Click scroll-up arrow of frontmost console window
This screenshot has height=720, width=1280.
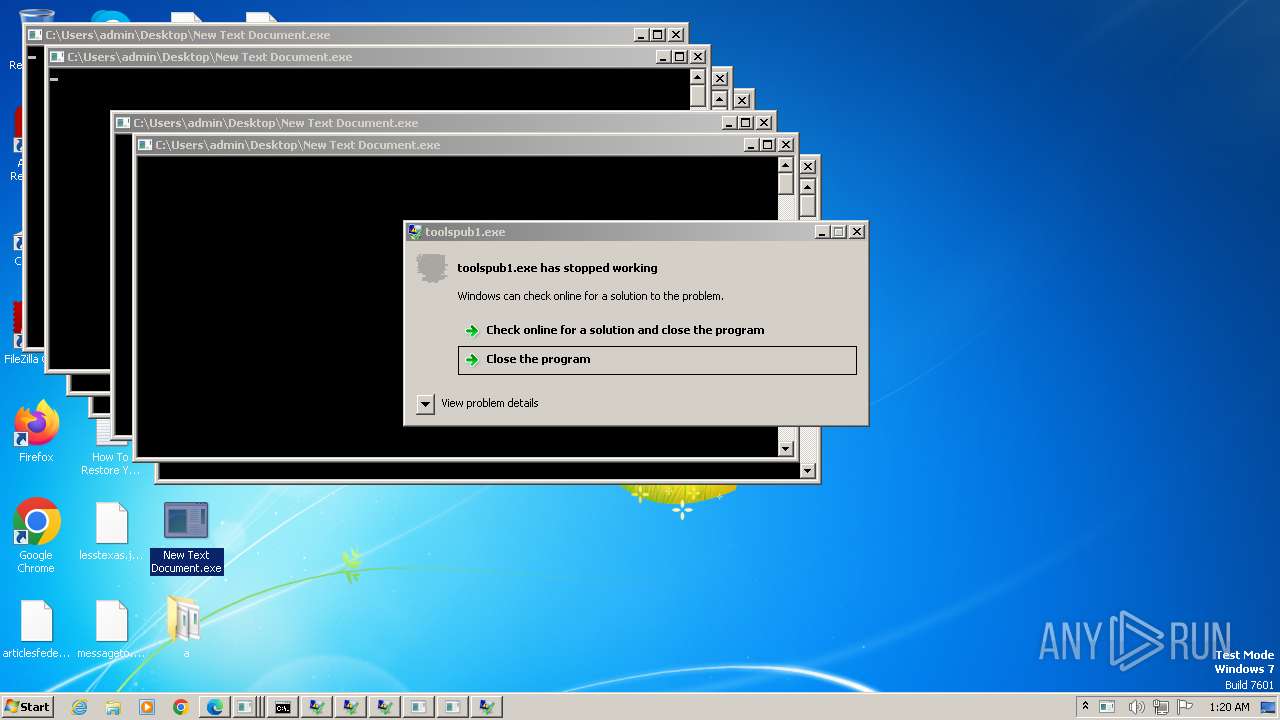tap(786, 165)
